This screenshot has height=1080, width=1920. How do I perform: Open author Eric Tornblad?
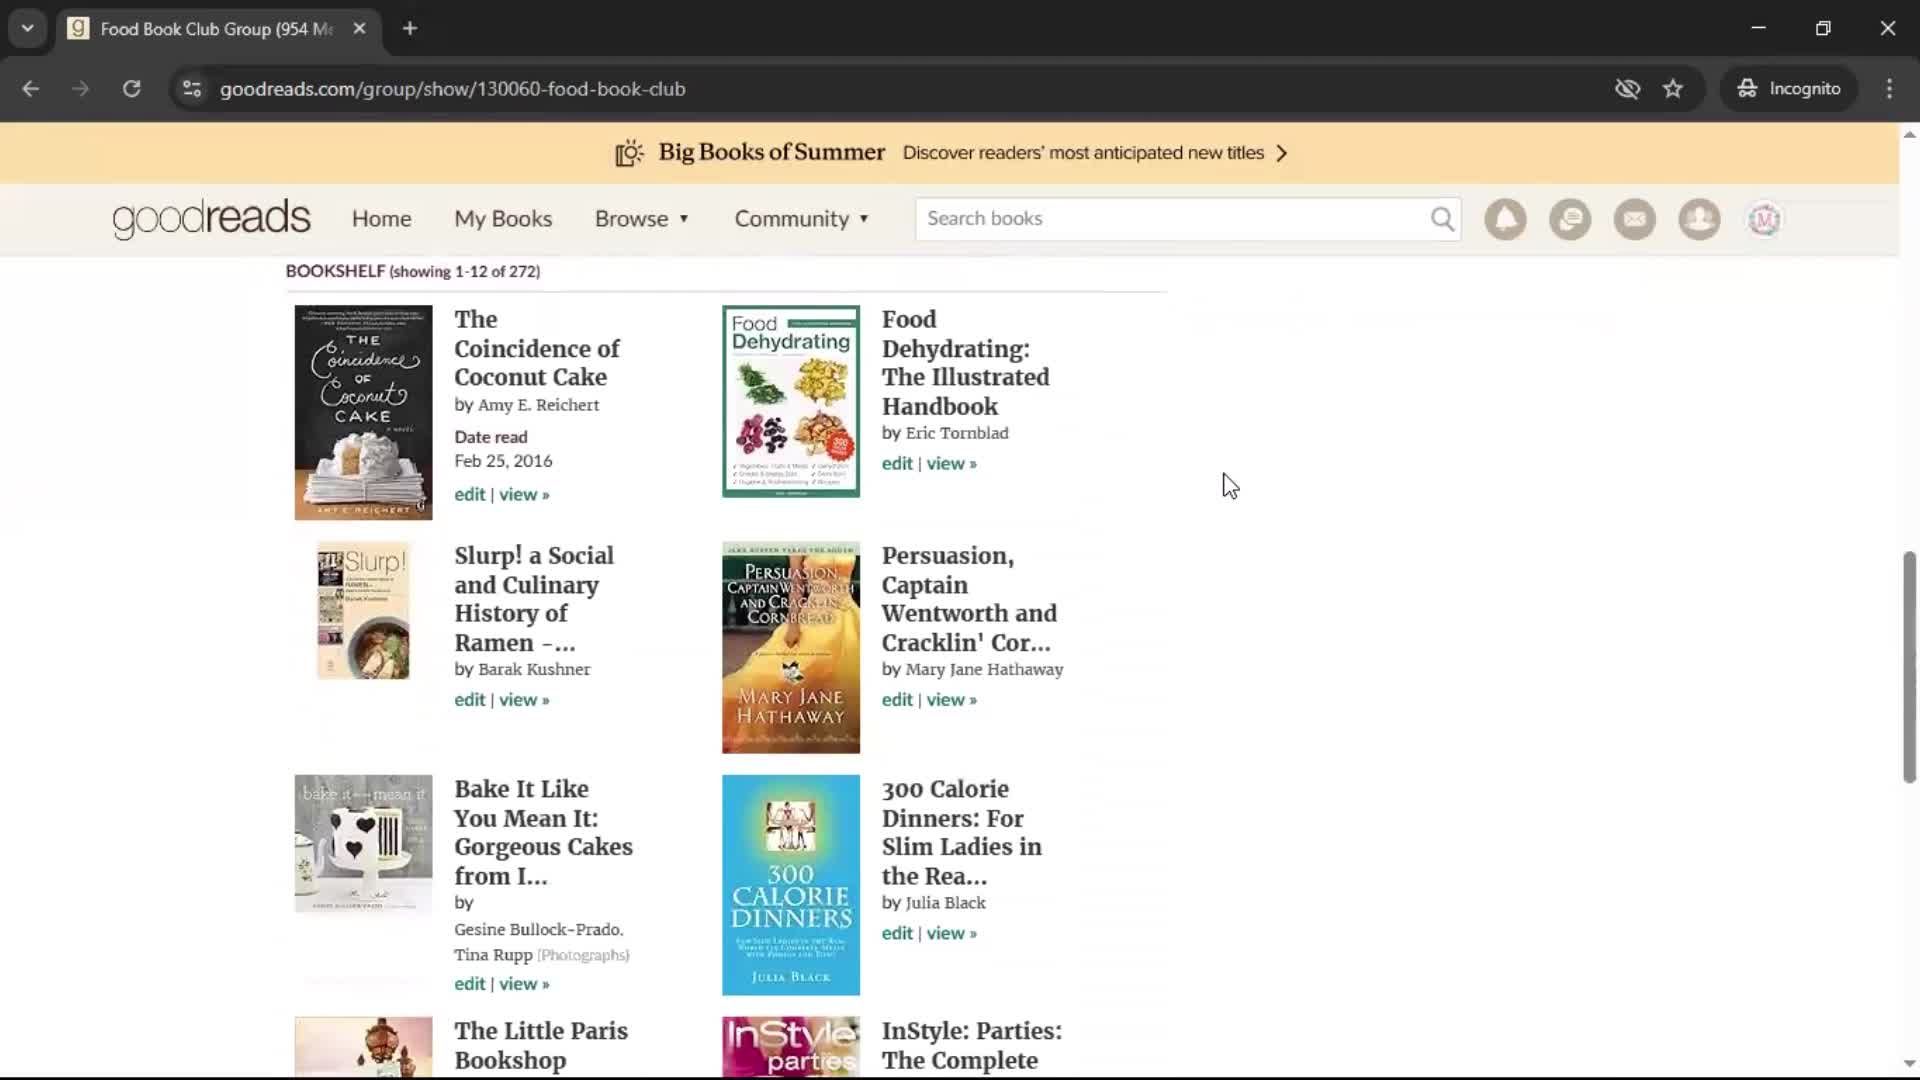point(957,433)
